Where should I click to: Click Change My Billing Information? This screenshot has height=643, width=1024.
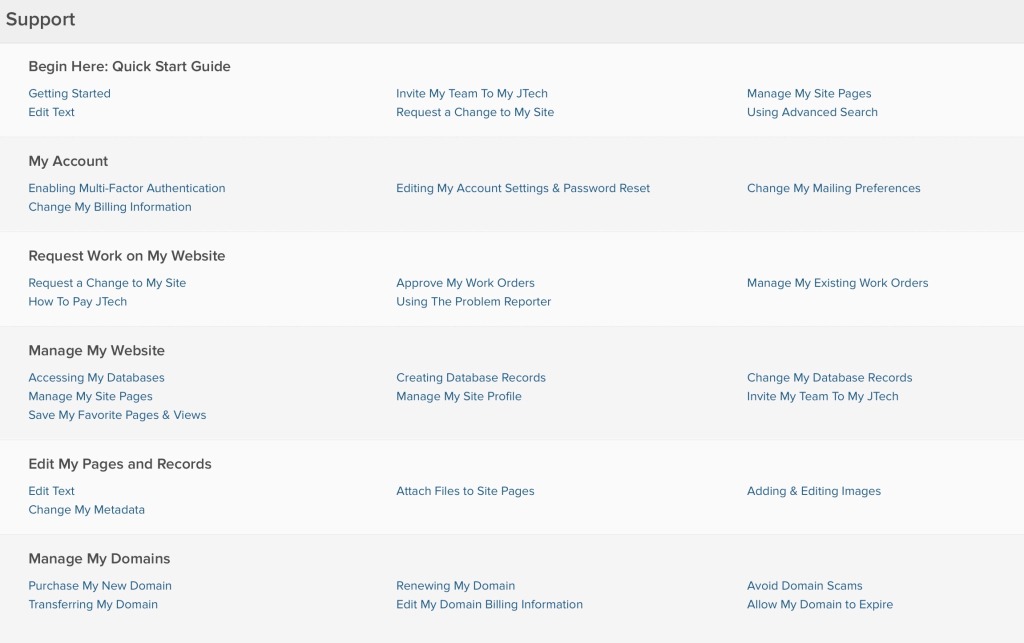coord(110,206)
